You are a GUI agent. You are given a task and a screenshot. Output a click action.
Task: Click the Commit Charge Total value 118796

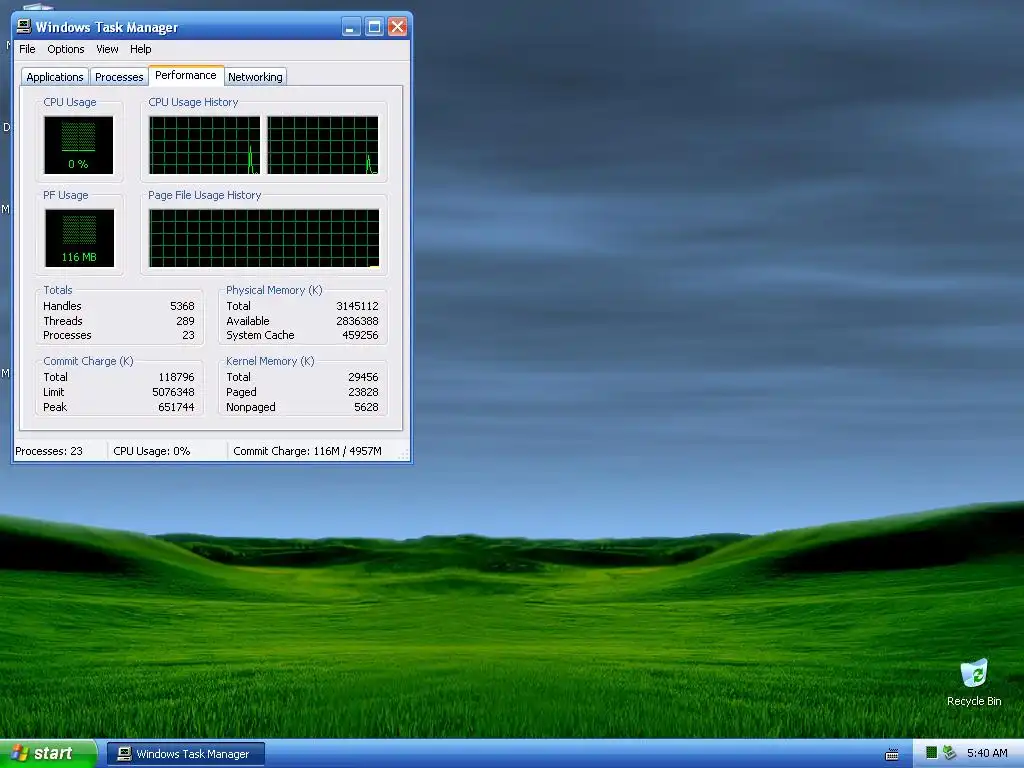tap(176, 377)
